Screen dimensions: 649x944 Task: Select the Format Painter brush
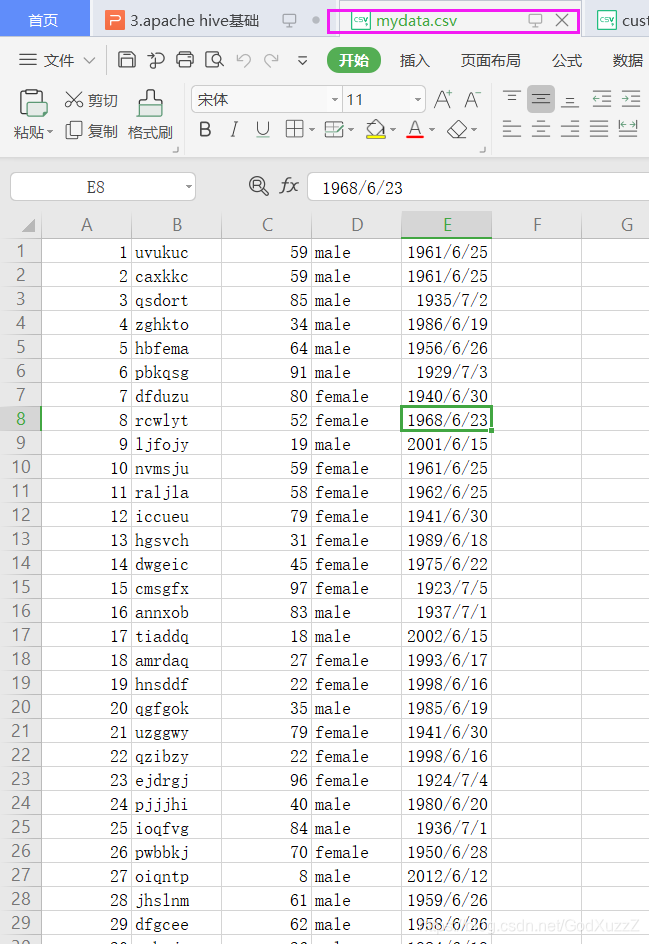pyautogui.click(x=150, y=103)
